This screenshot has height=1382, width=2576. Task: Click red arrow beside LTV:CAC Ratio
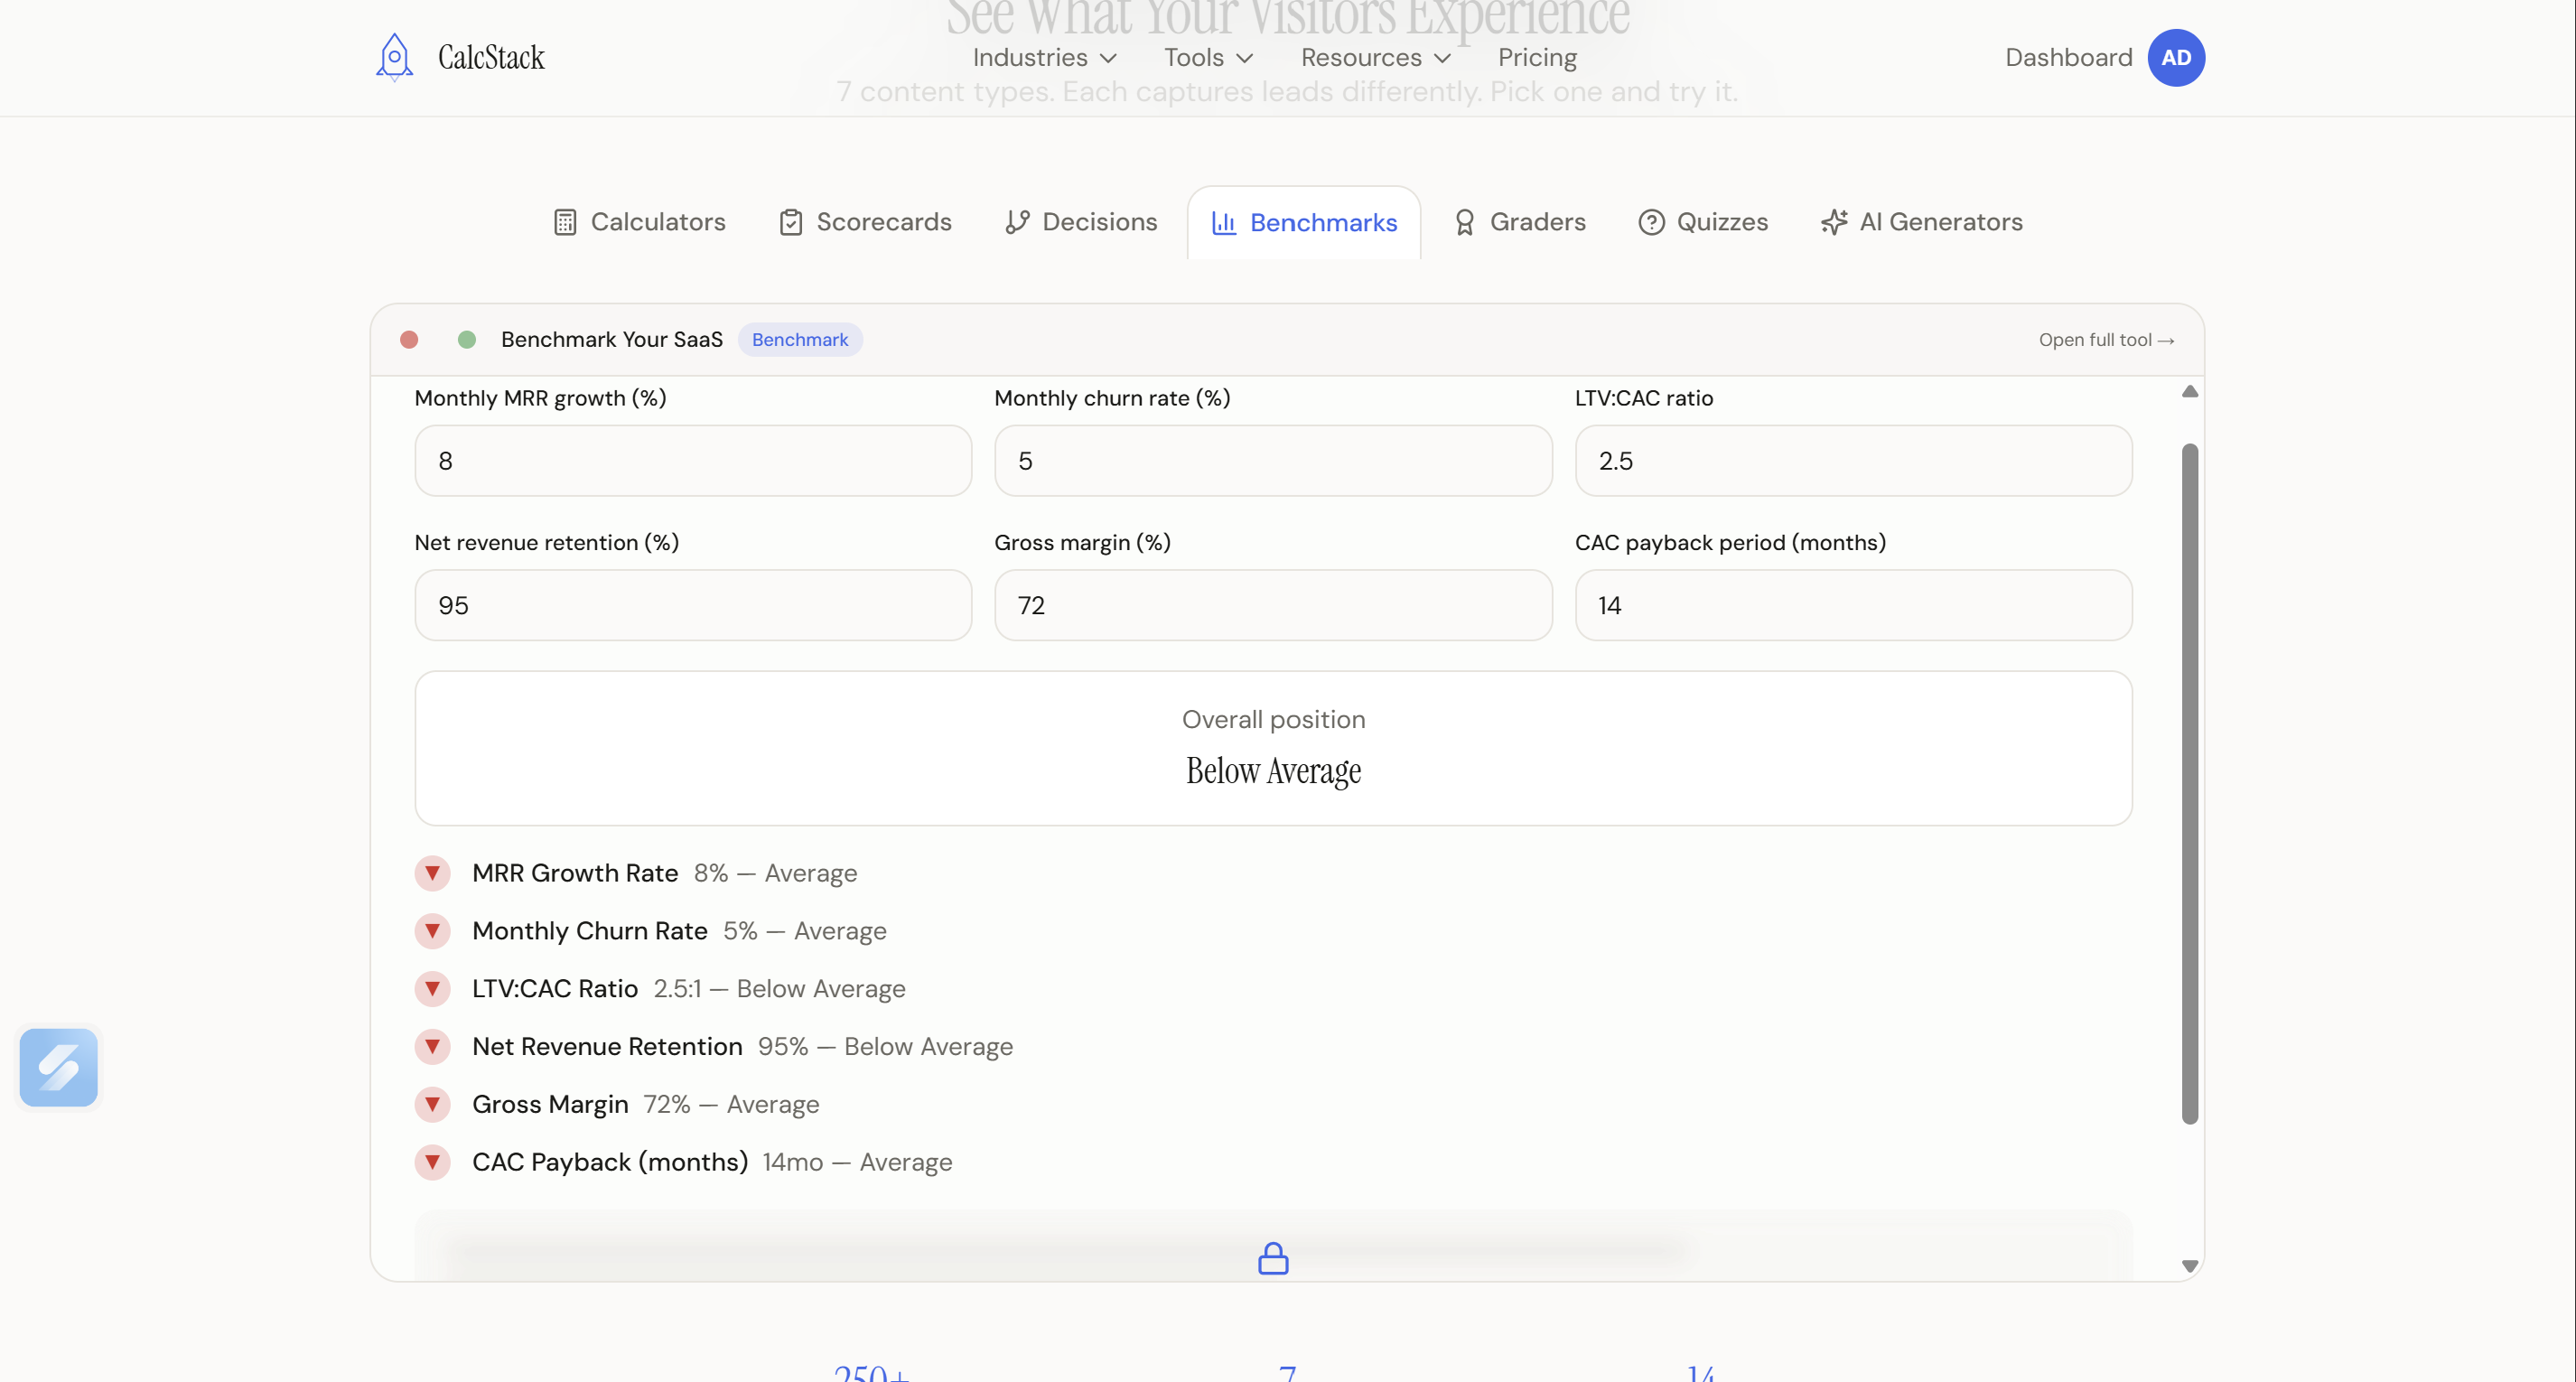click(x=433, y=988)
